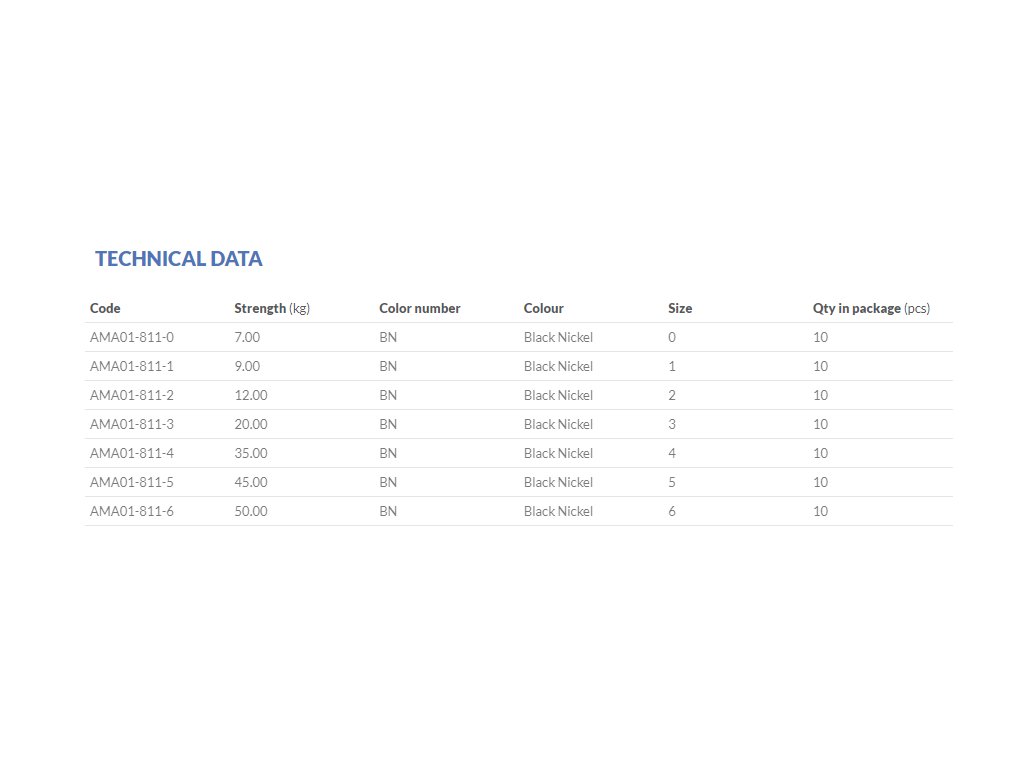Click the 12.00 strength value
The image size is (1024, 768).
tap(251, 395)
